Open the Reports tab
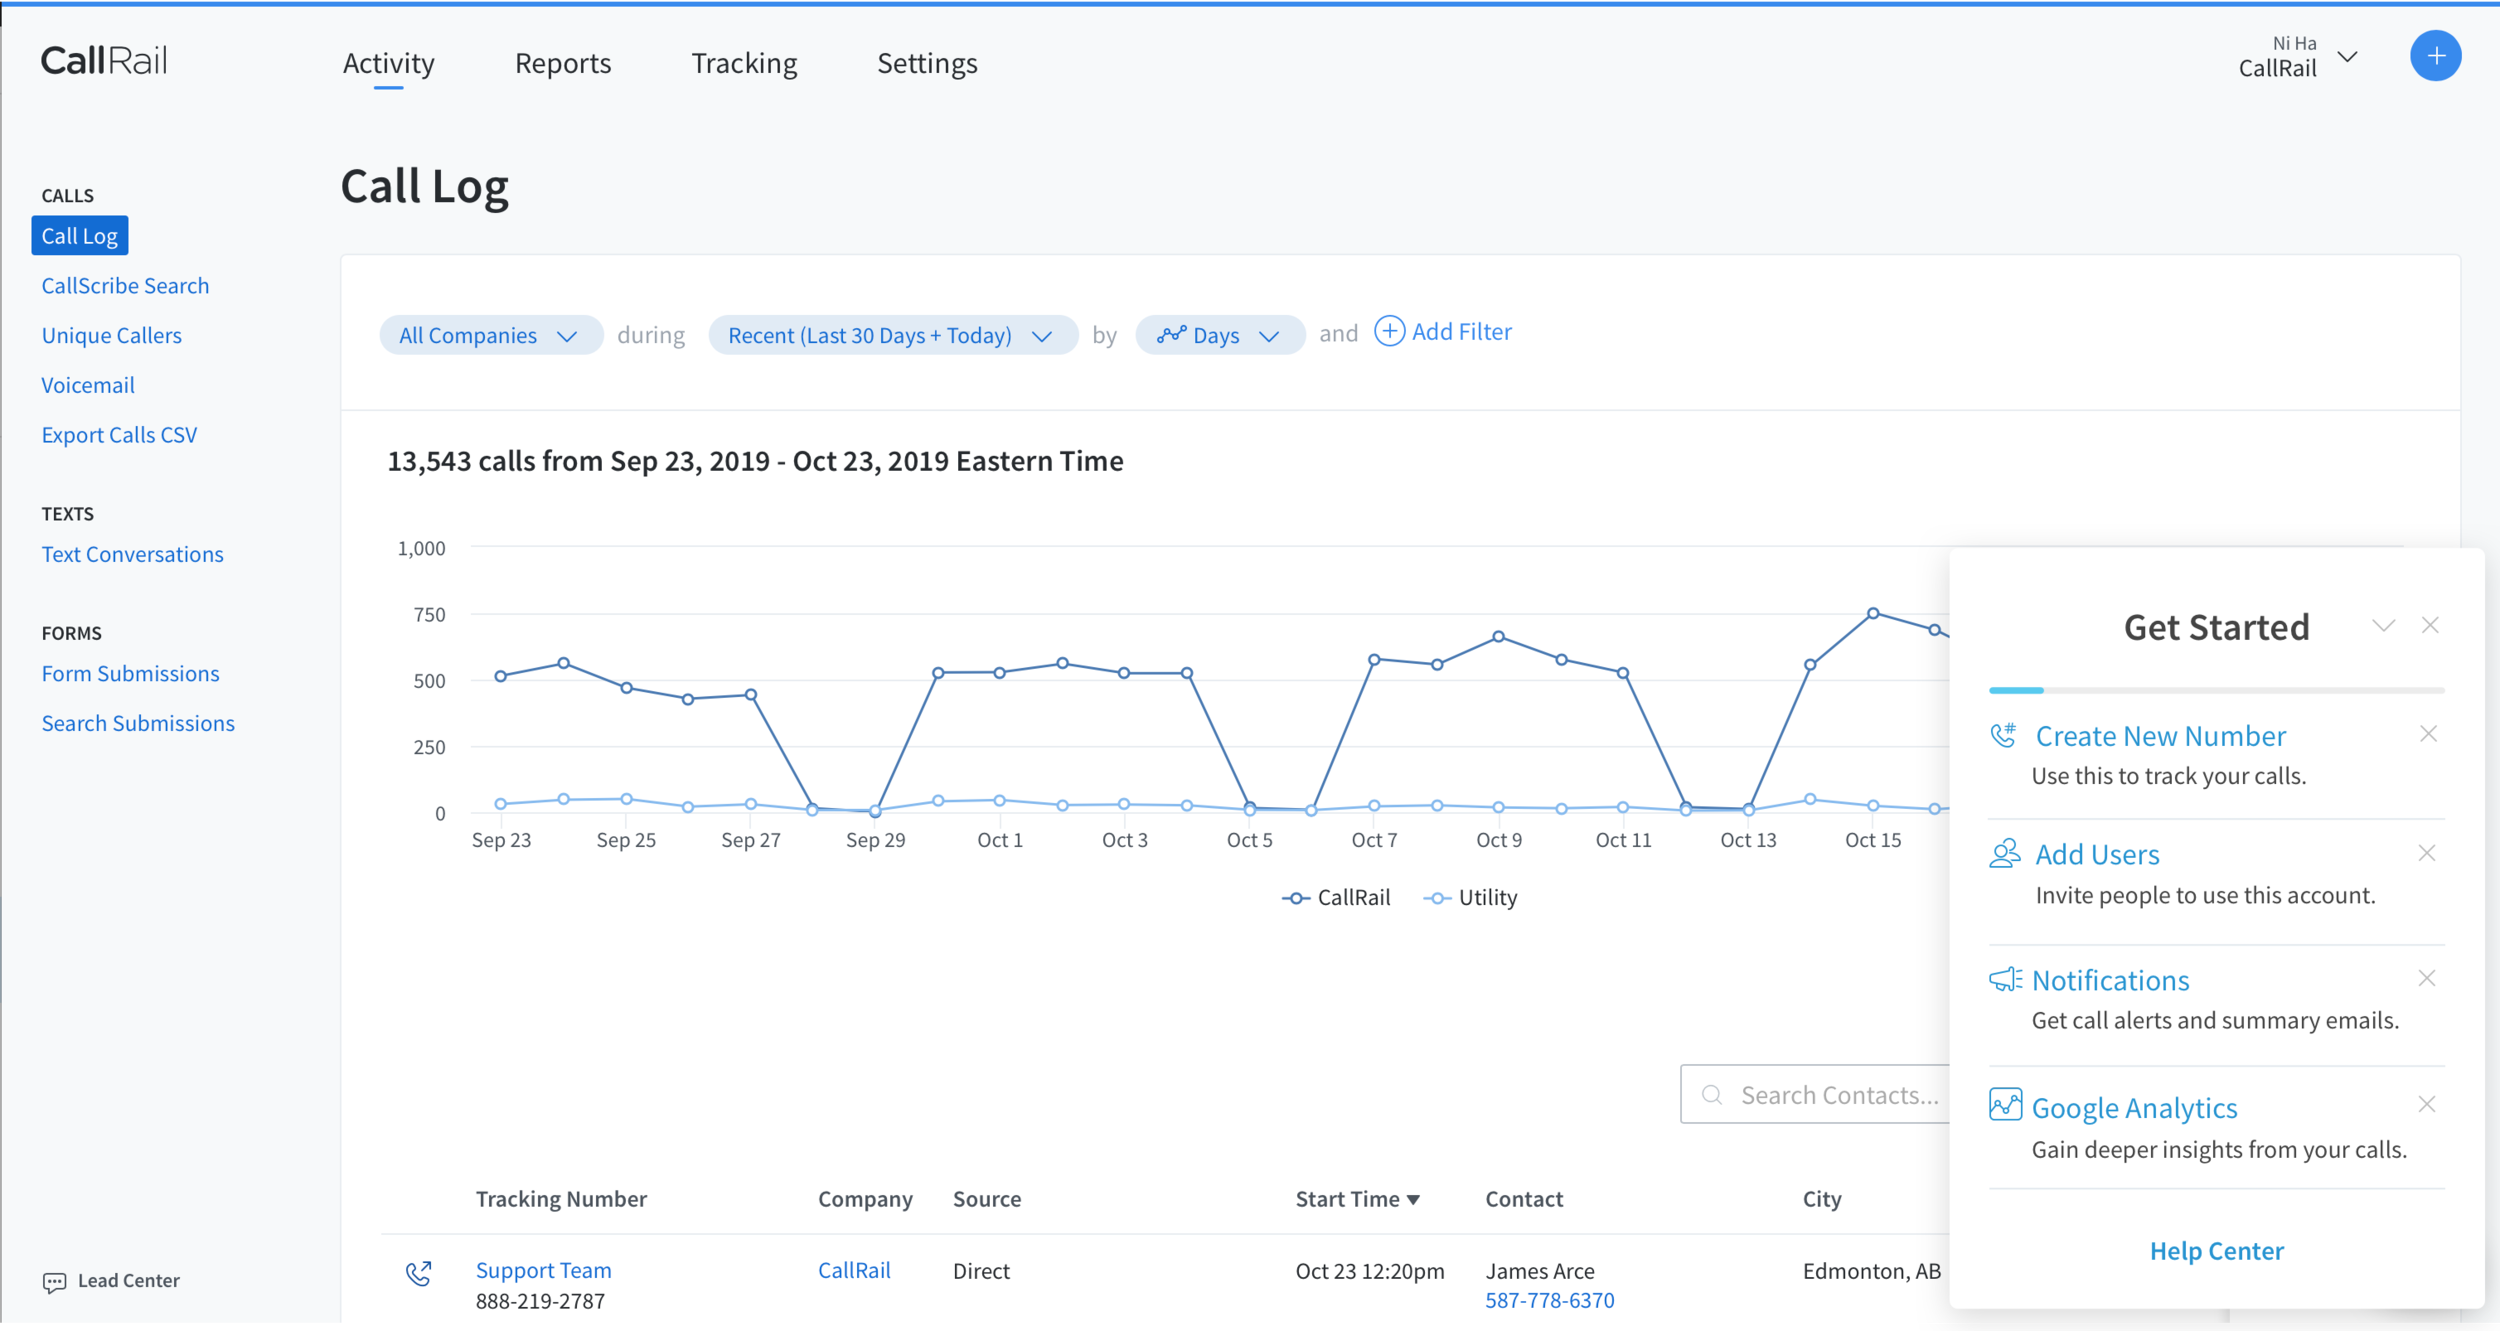 coord(562,63)
